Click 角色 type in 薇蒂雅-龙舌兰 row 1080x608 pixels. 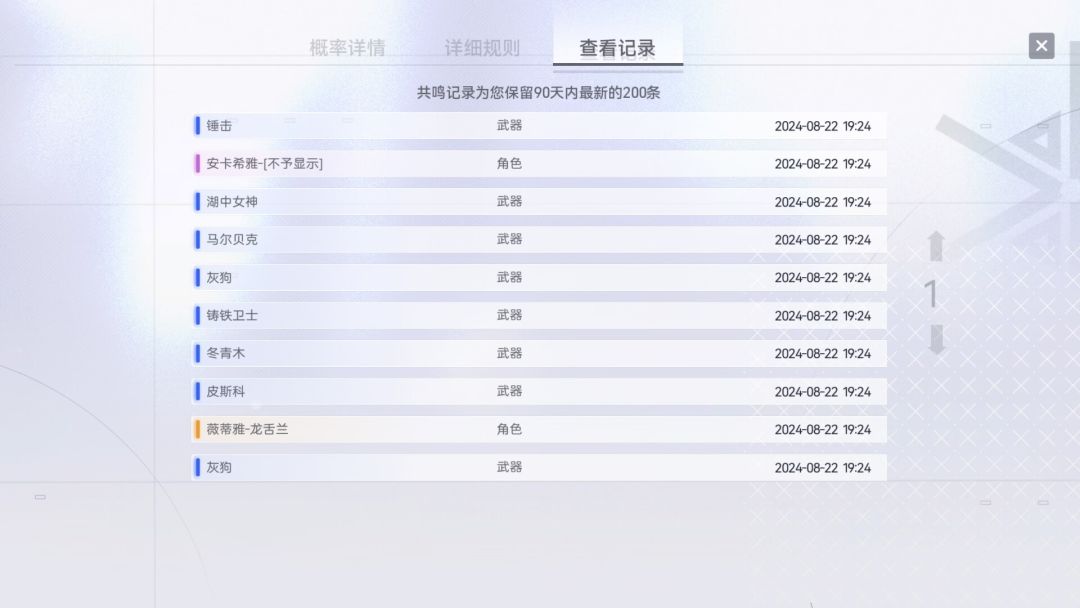(509, 429)
